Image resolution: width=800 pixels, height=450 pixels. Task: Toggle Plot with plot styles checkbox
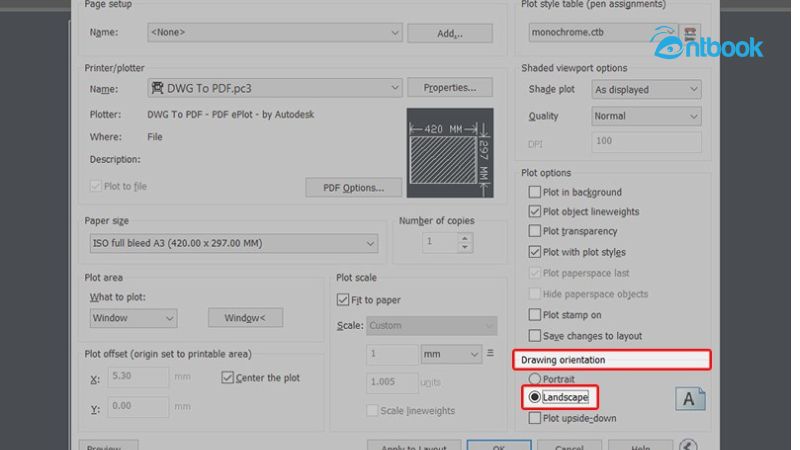coord(534,252)
